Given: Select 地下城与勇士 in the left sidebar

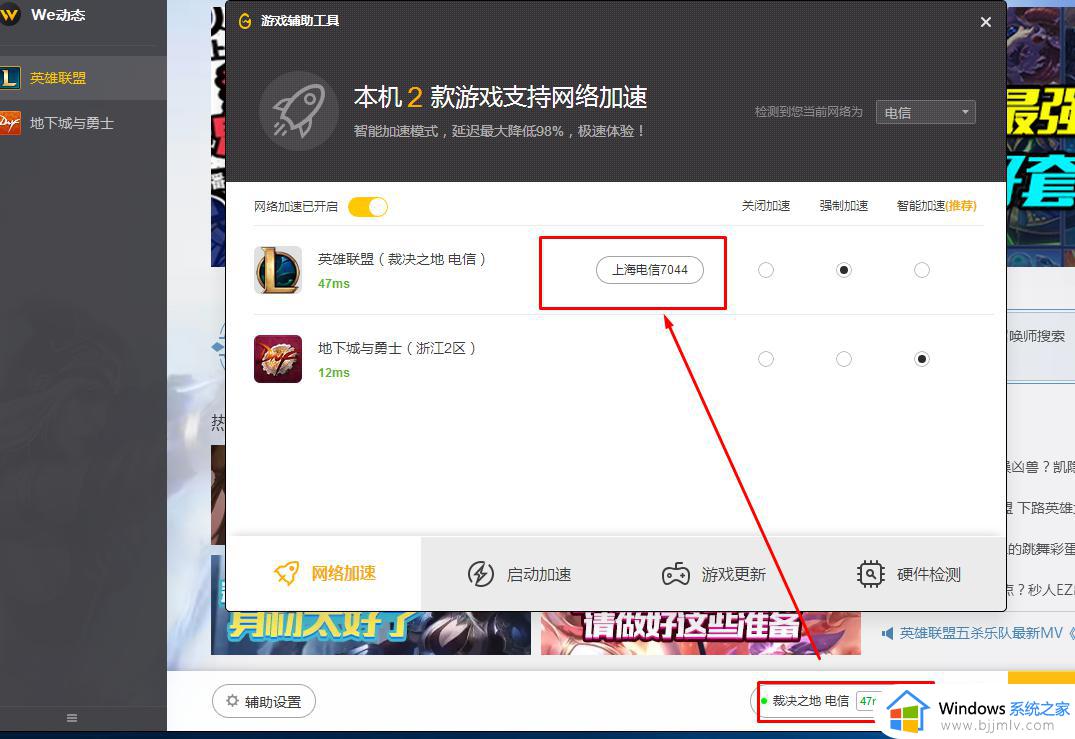Looking at the screenshot, I should tap(70, 123).
